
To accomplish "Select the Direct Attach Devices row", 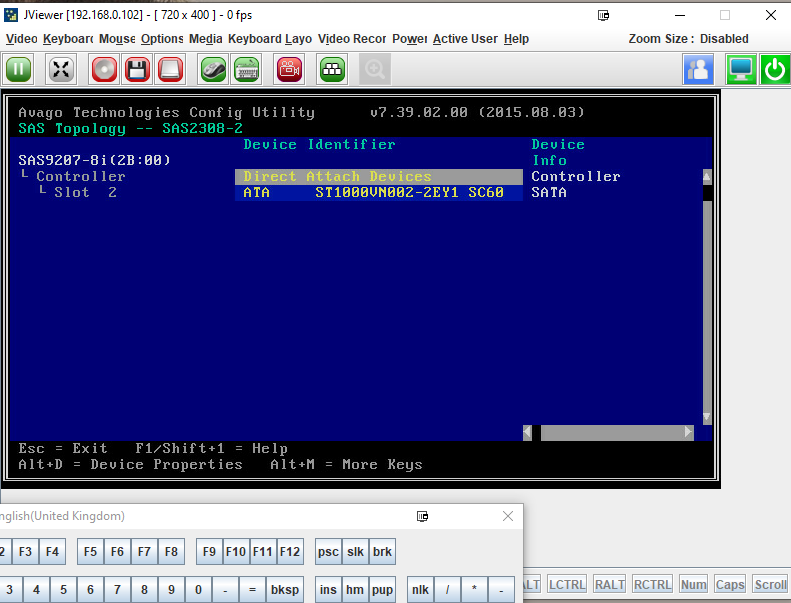I will click(379, 176).
